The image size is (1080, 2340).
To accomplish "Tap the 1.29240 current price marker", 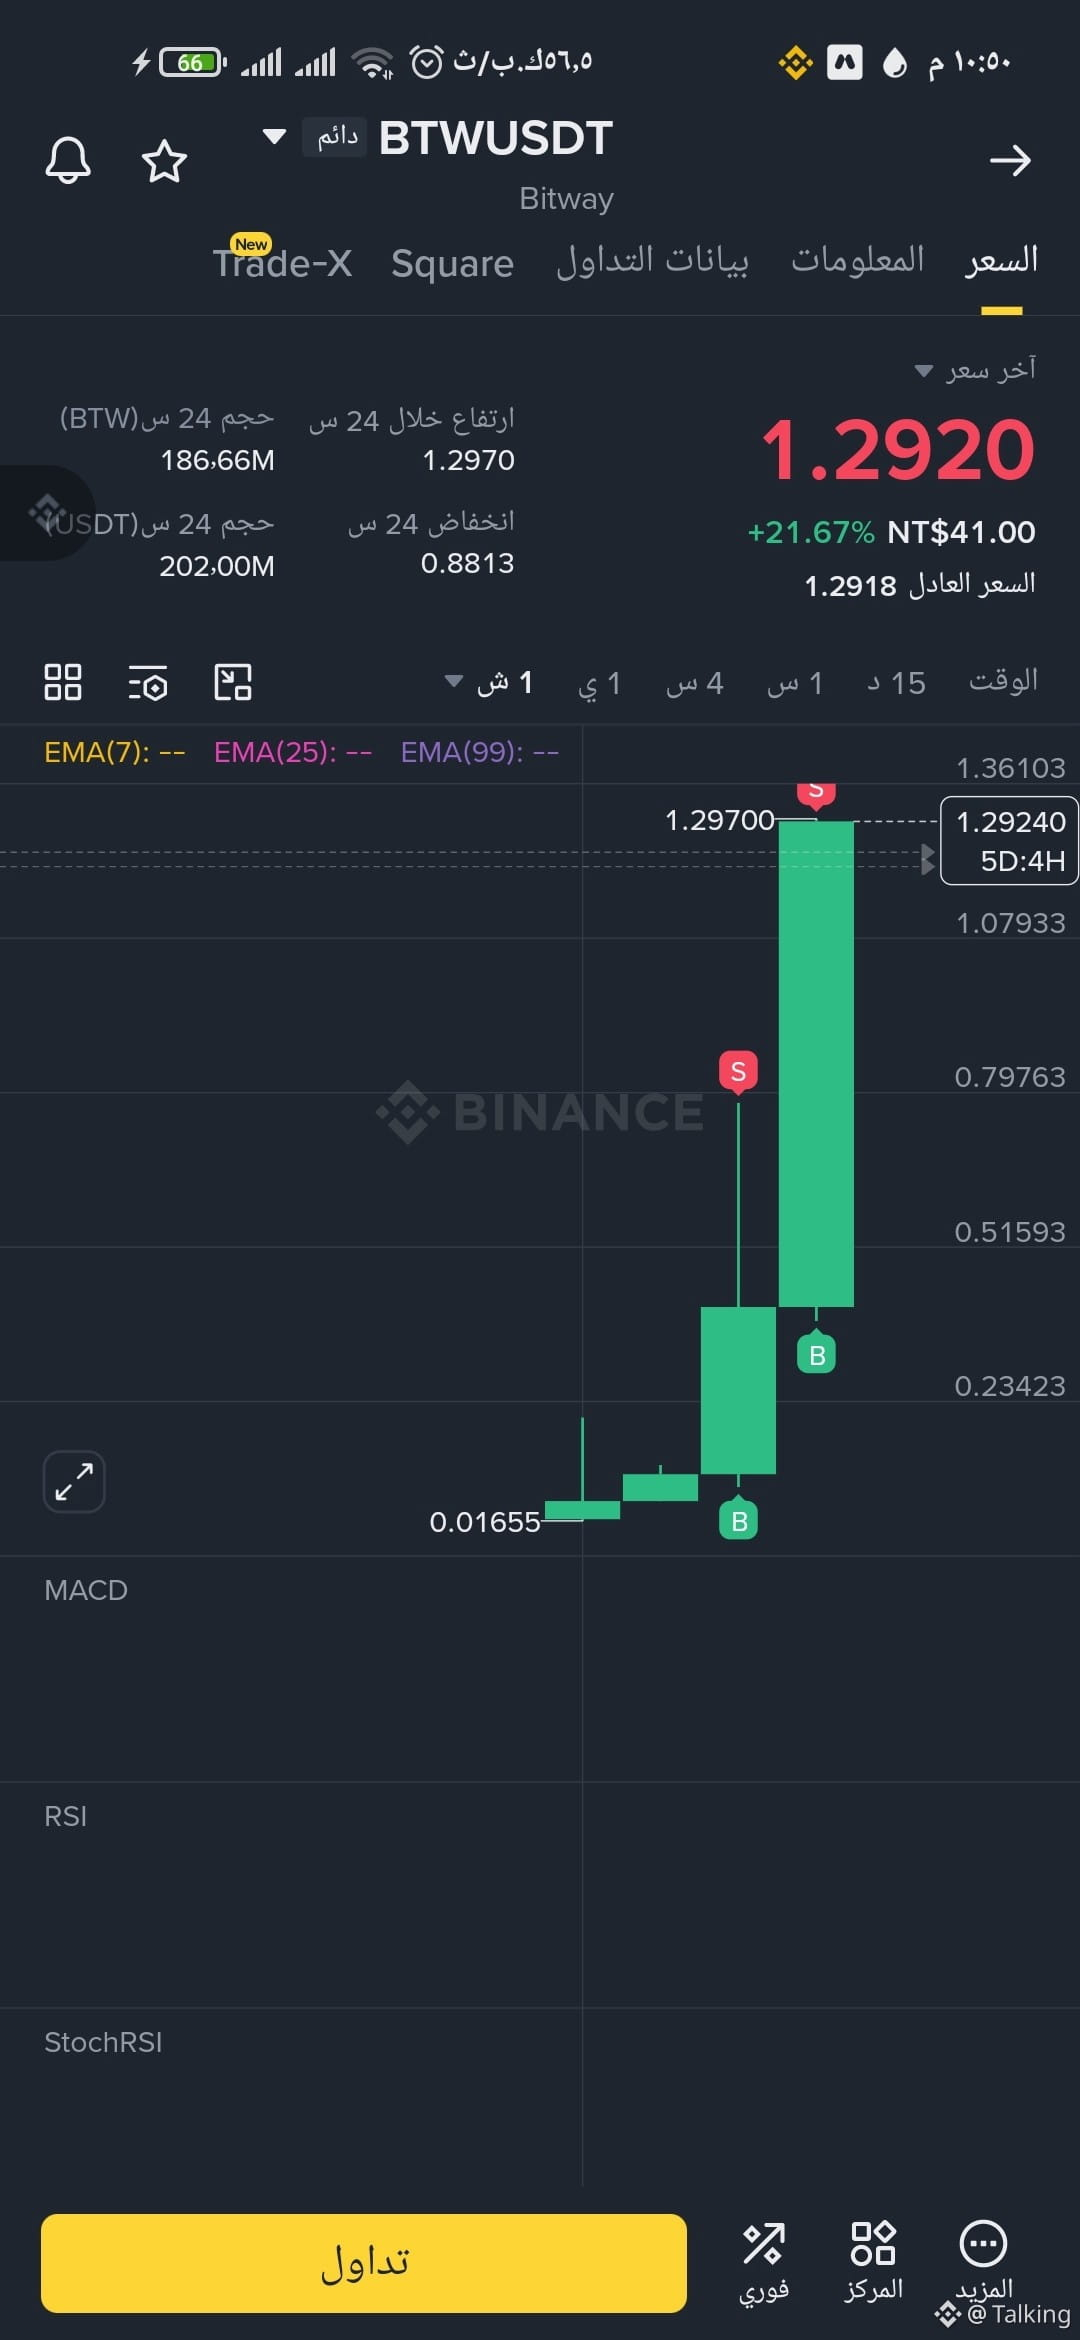I will [x=1009, y=840].
